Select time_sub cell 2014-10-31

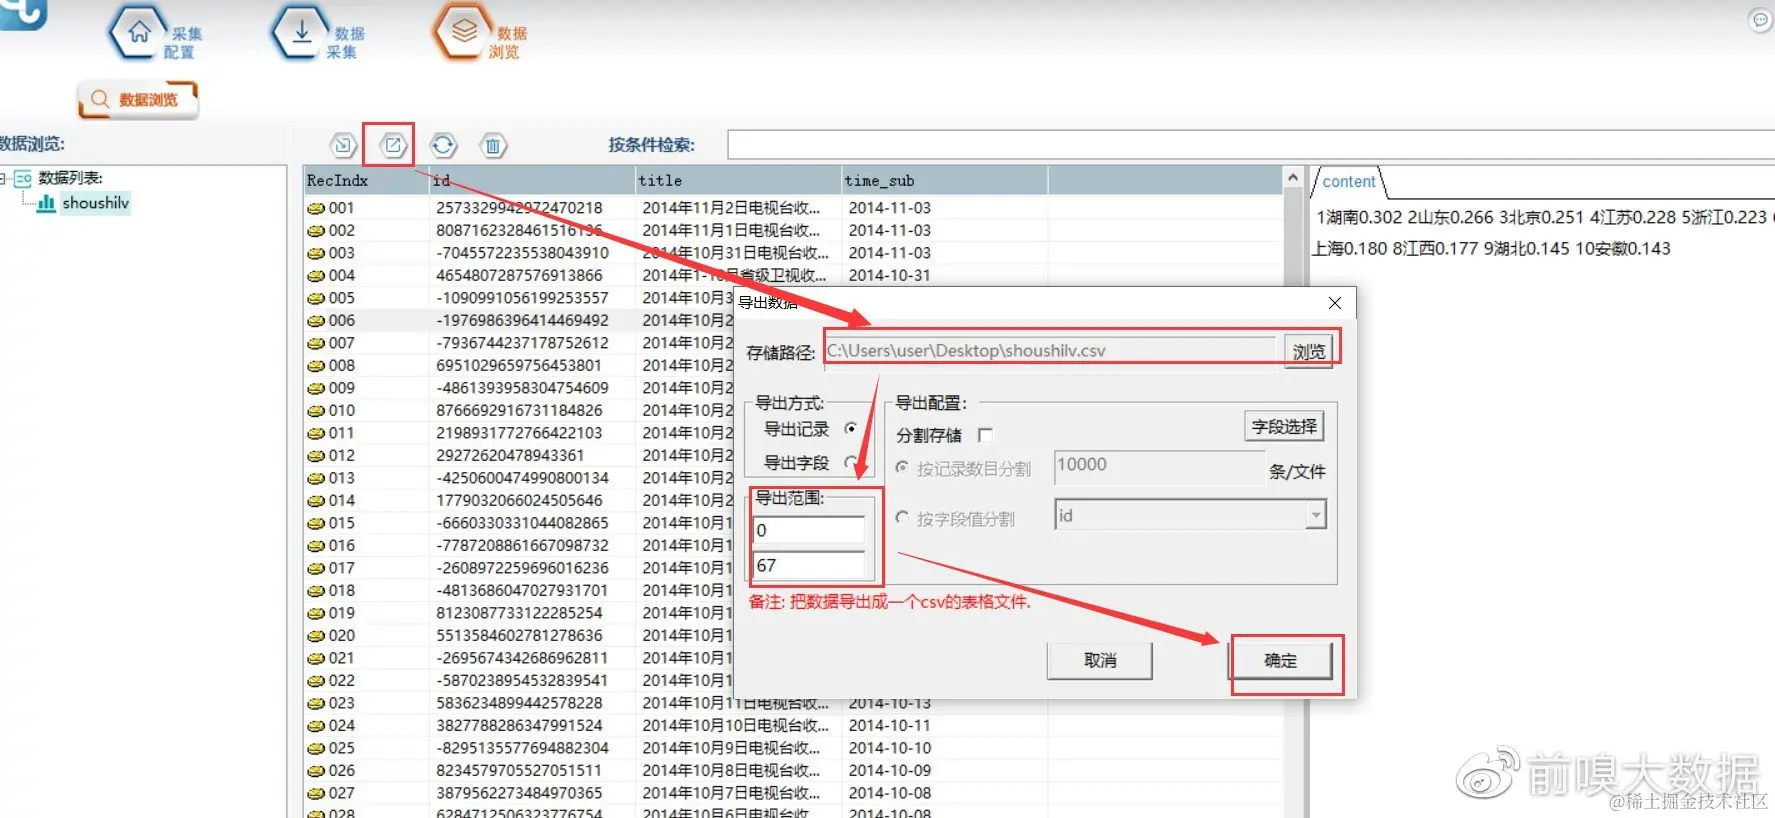(889, 276)
